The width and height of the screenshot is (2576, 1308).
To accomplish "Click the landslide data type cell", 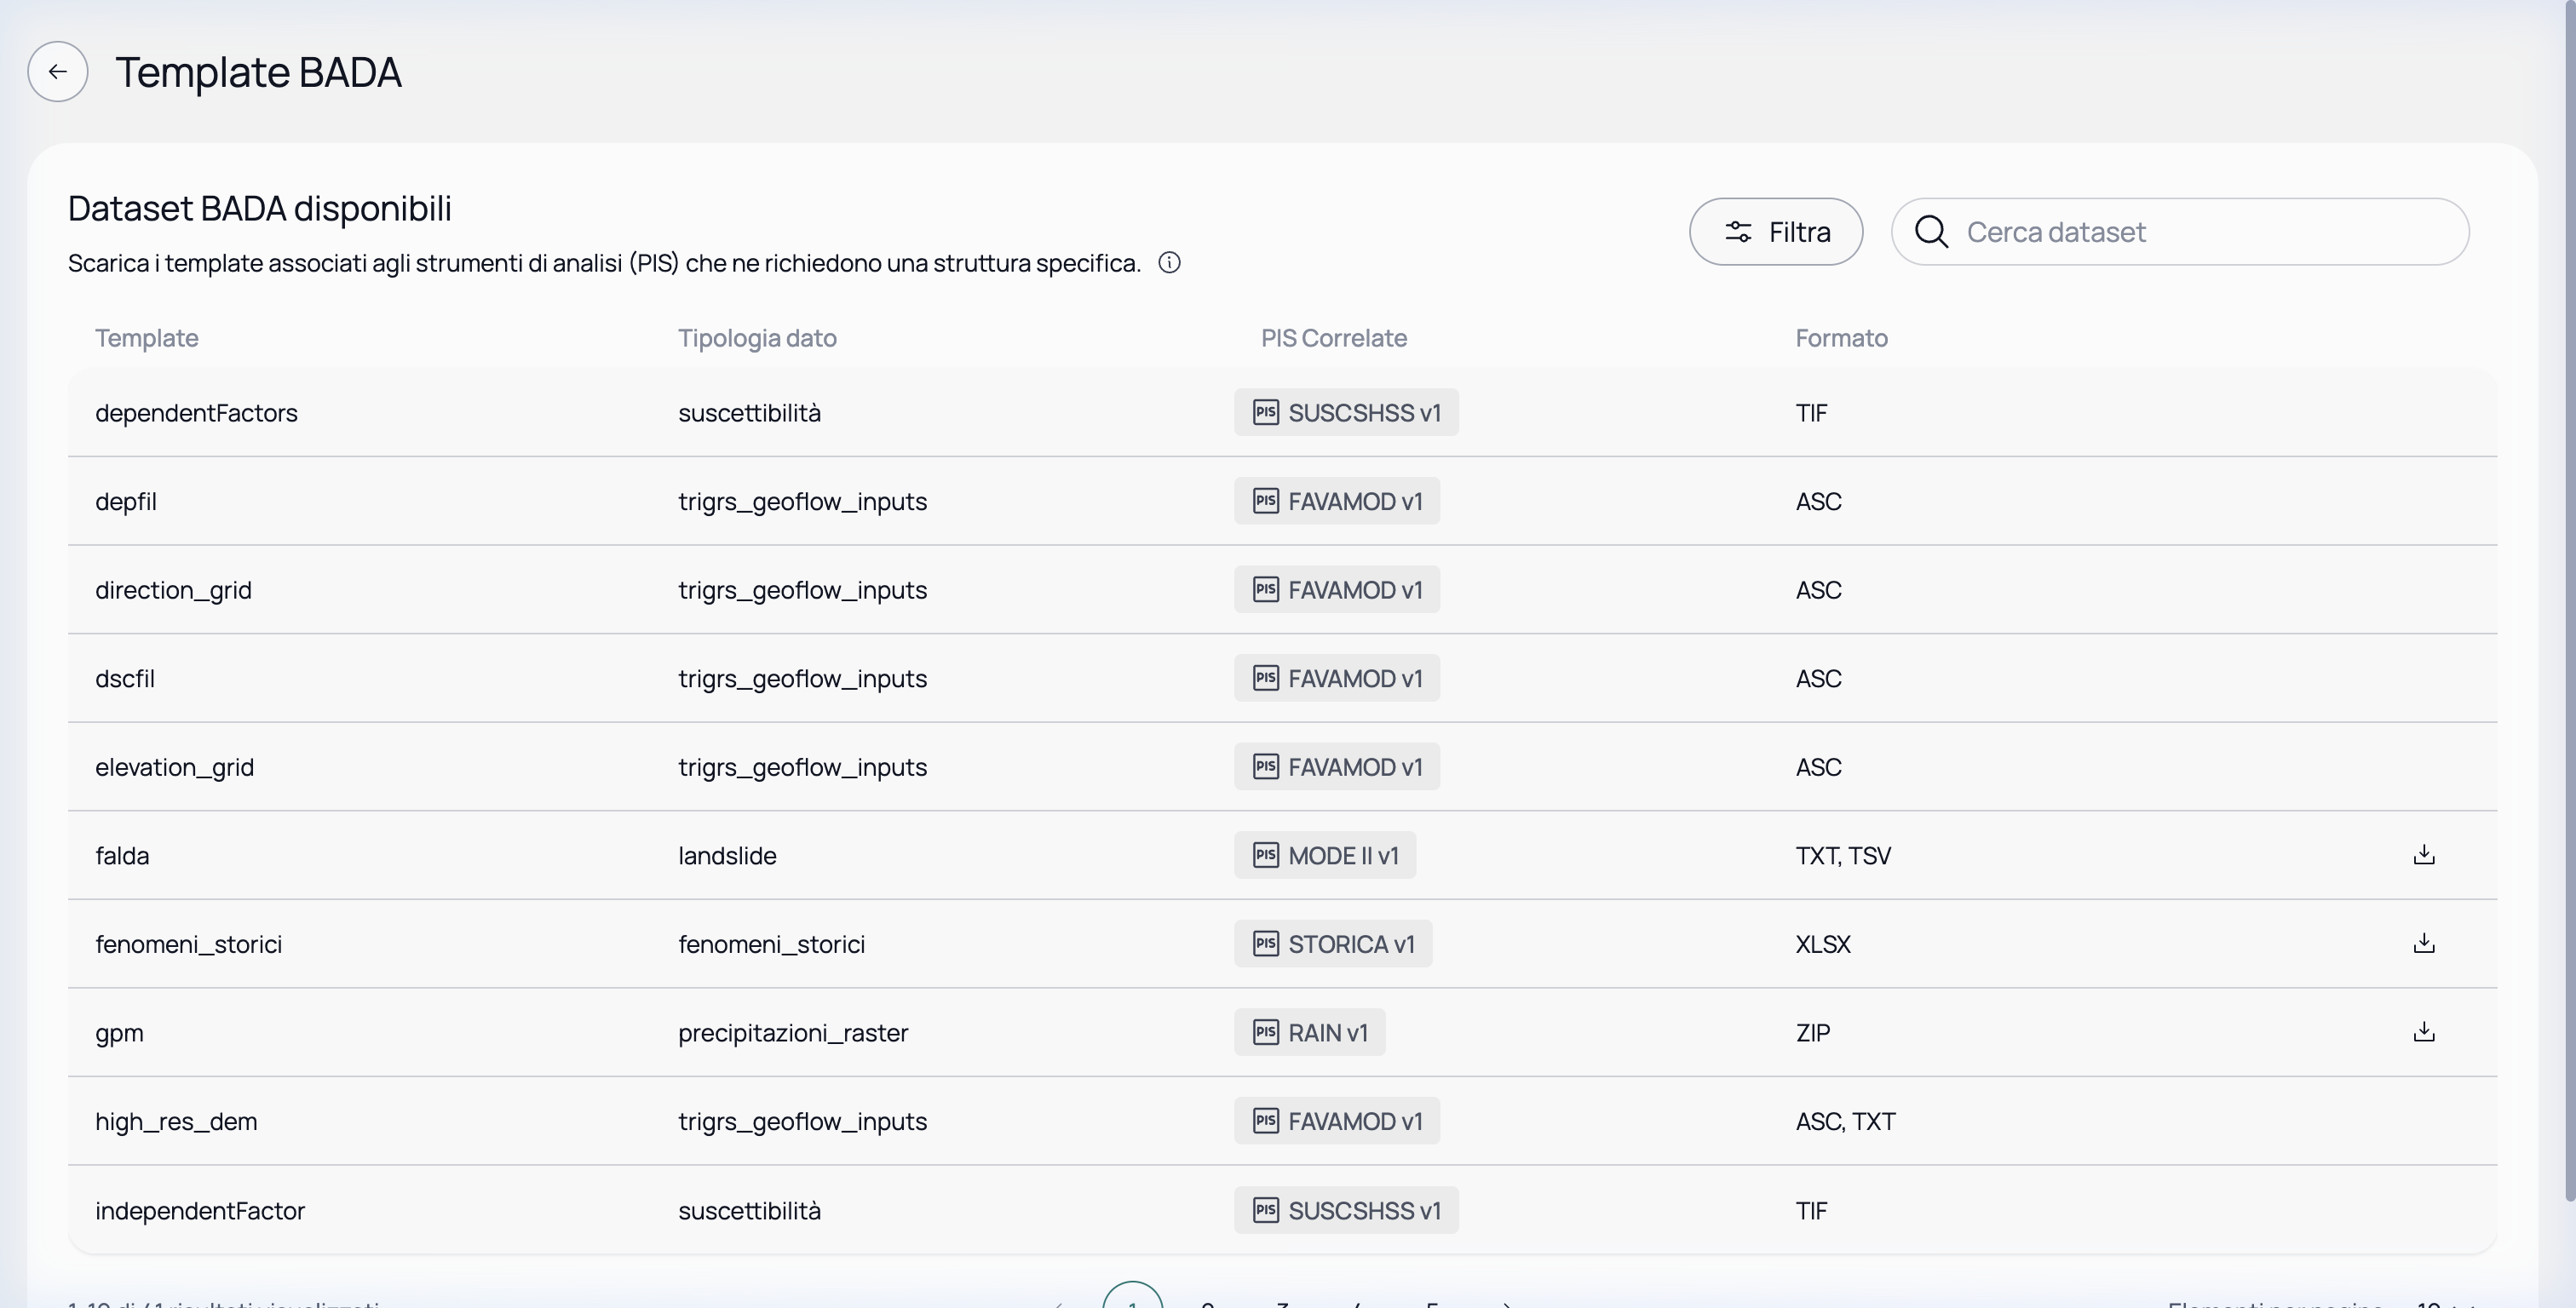I will [727, 855].
